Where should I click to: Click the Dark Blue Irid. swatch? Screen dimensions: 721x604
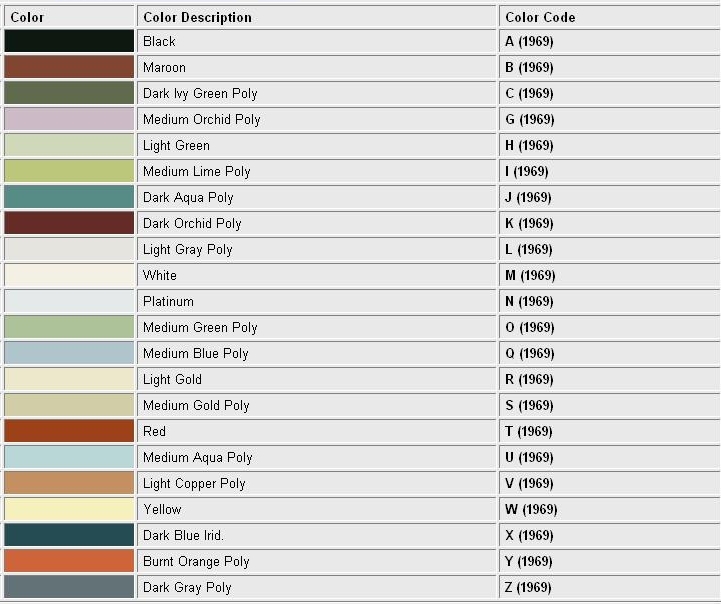point(69,535)
